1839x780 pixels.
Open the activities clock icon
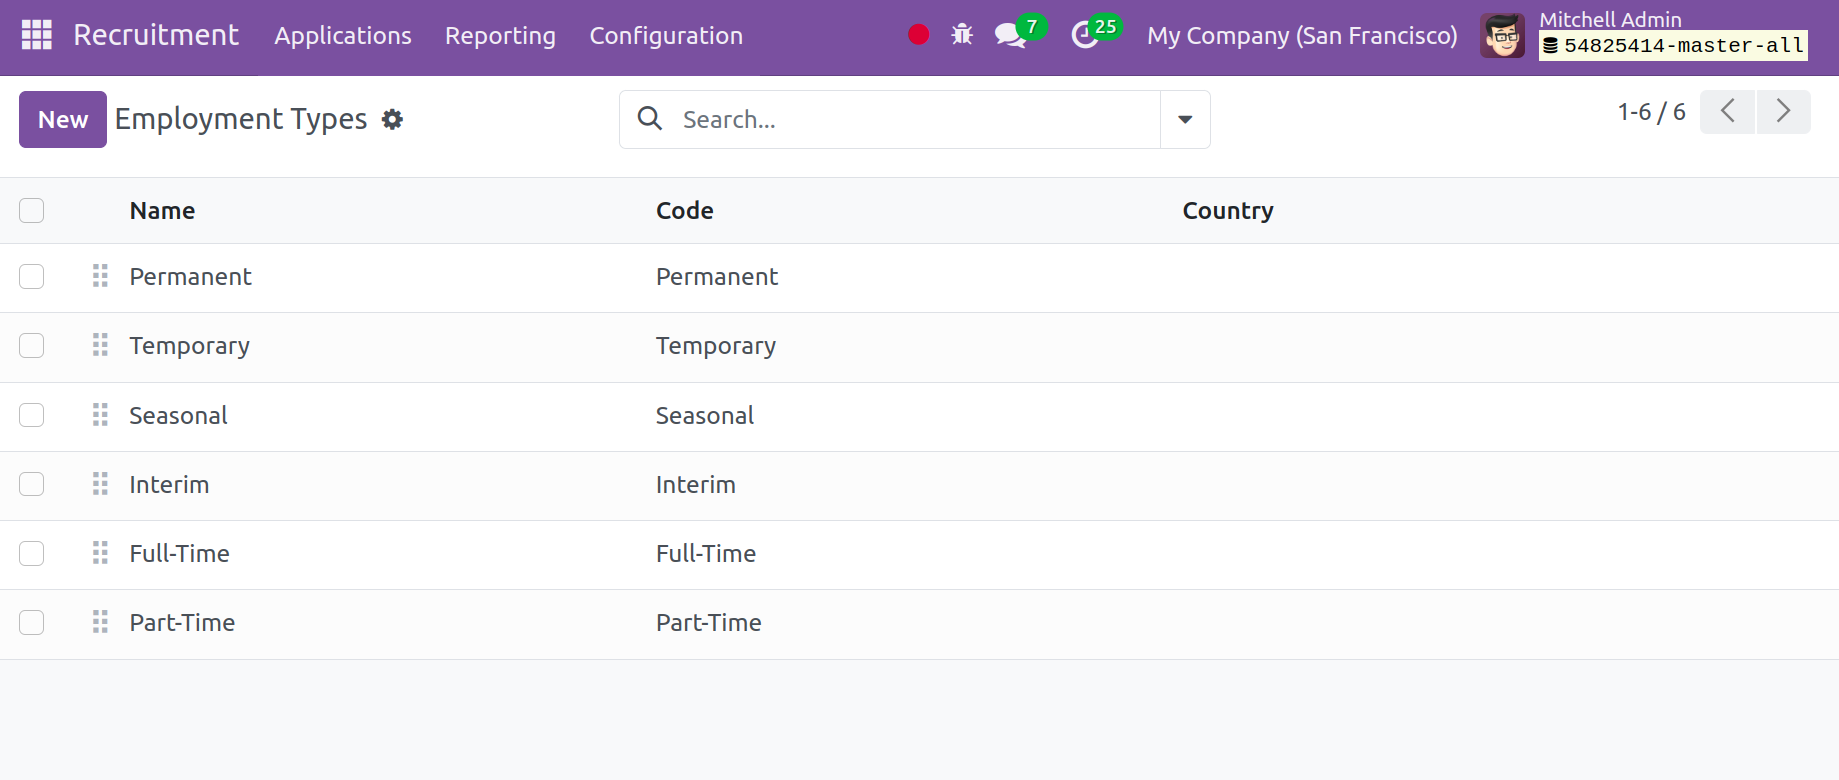point(1085,36)
